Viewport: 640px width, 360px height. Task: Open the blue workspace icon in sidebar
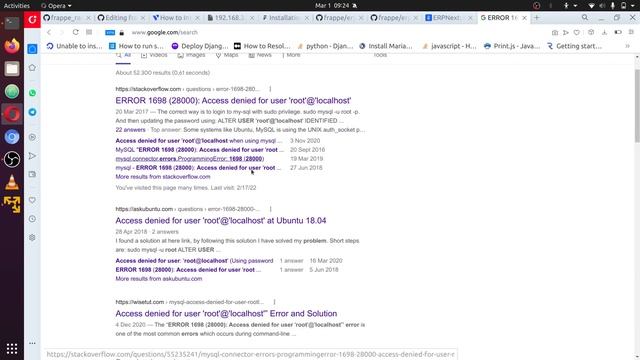(32, 49)
